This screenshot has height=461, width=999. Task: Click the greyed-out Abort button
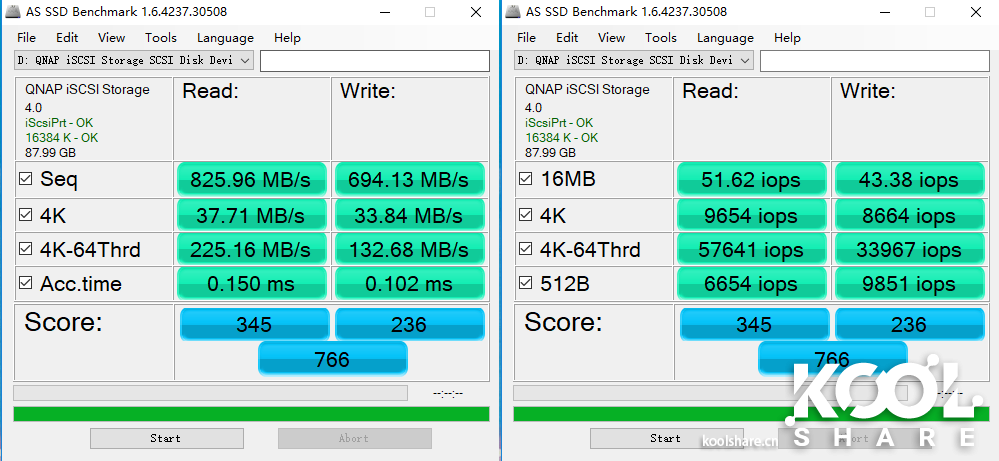click(x=354, y=438)
